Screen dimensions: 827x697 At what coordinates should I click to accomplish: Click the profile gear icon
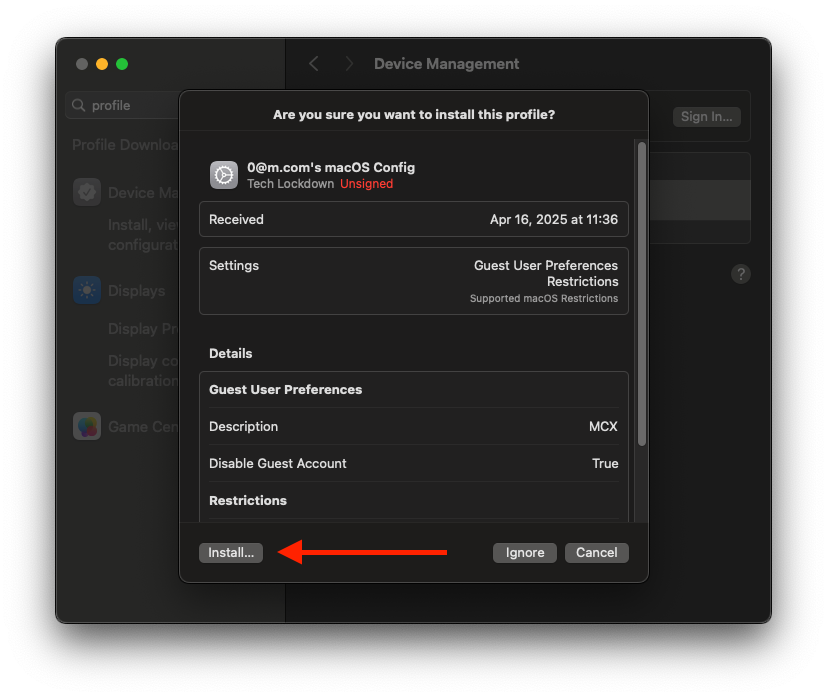(224, 175)
